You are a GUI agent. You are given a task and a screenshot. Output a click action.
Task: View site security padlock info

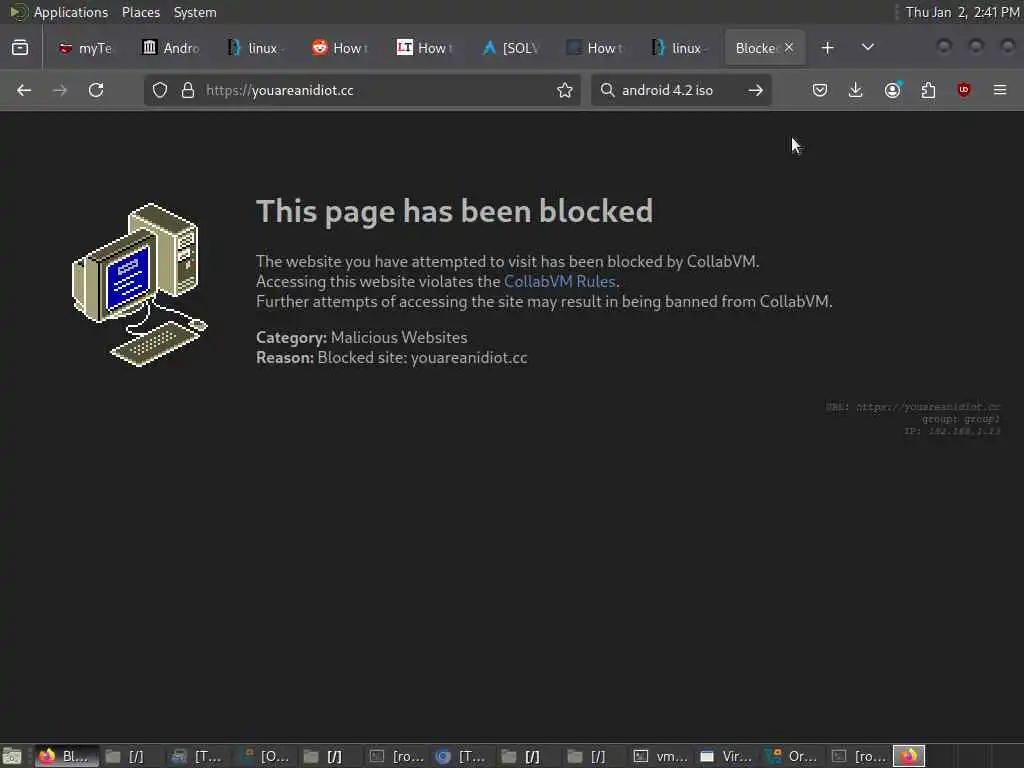click(188, 90)
